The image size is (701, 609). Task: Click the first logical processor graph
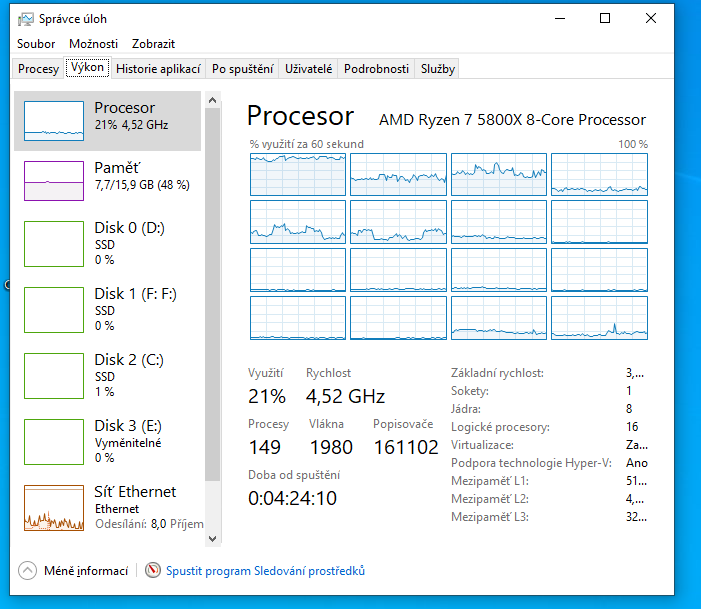tap(297, 175)
